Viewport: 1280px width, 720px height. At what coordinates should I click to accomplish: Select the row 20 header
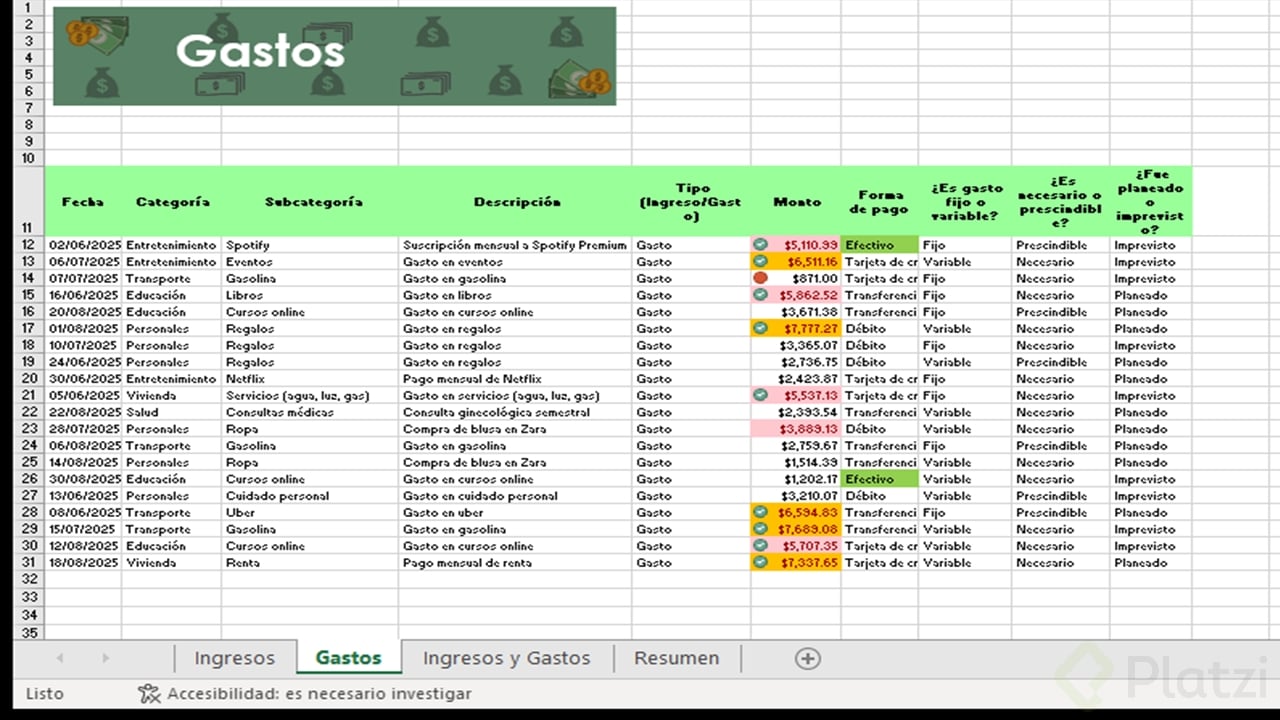(x=28, y=379)
